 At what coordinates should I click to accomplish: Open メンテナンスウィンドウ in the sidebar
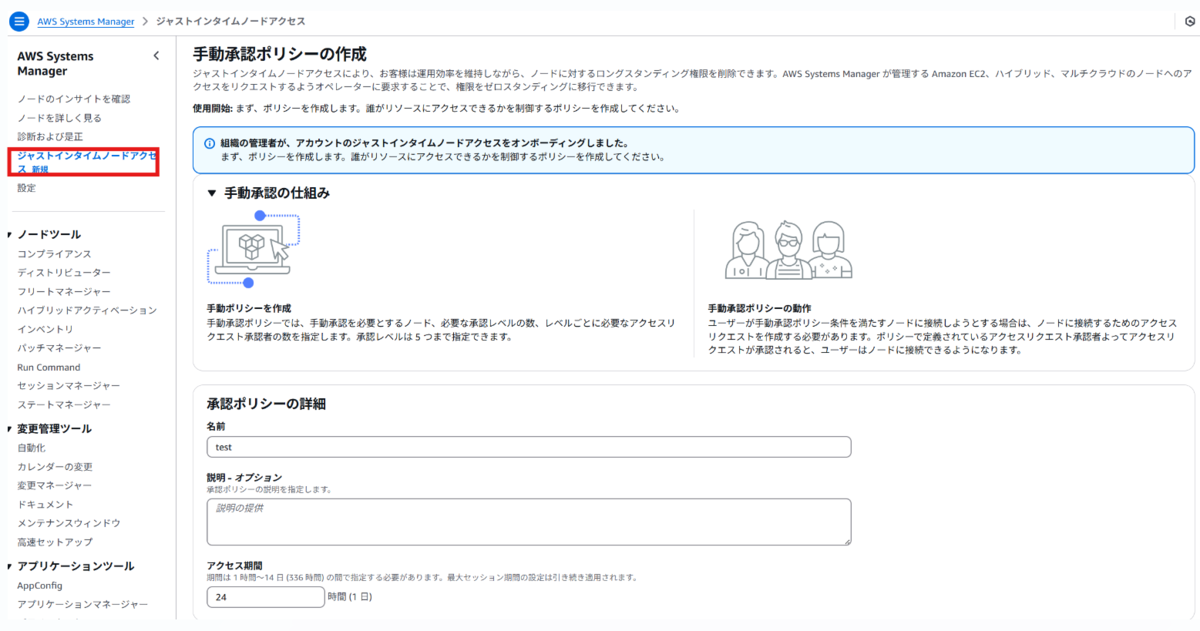[x=69, y=523]
